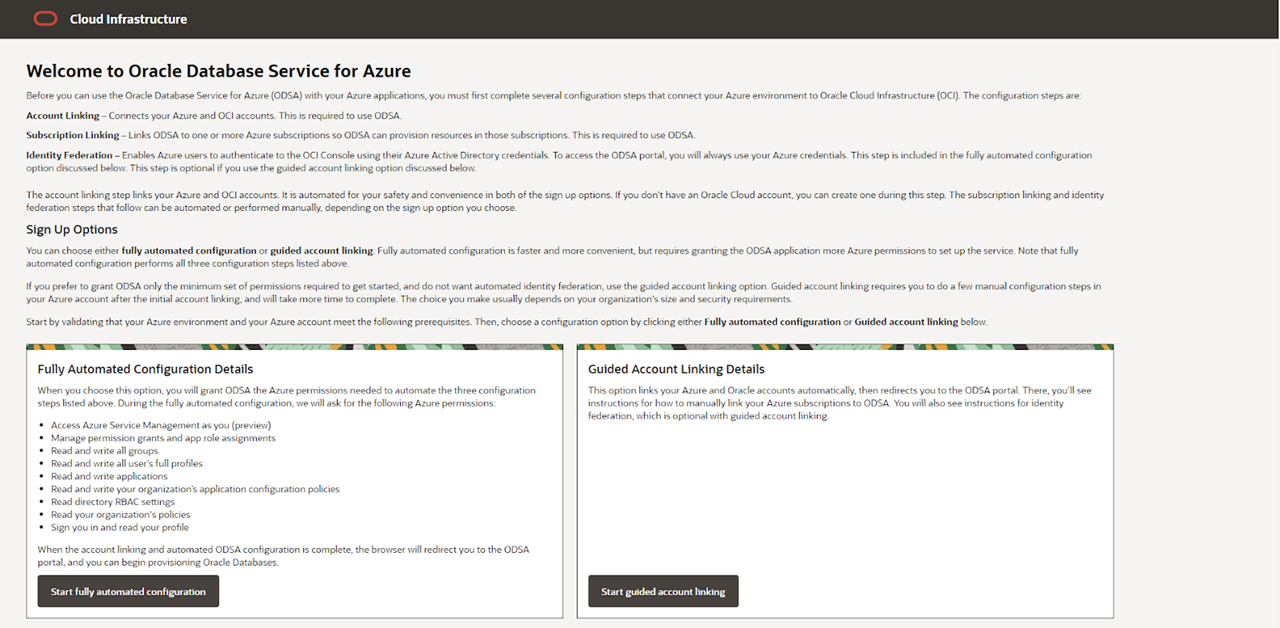This screenshot has height=628, width=1280.
Task: Click "Sign you in and read your profile" bullet
Action: click(x=120, y=527)
